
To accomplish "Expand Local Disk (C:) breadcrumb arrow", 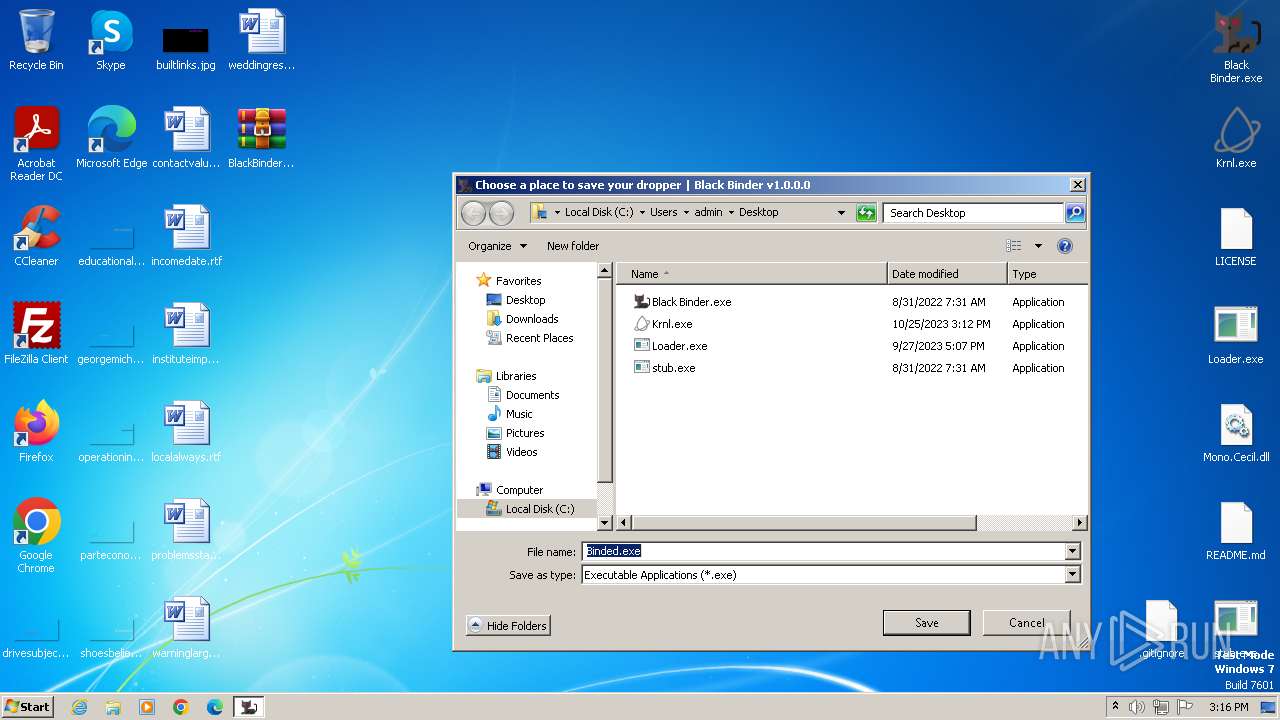I will tap(642, 212).
